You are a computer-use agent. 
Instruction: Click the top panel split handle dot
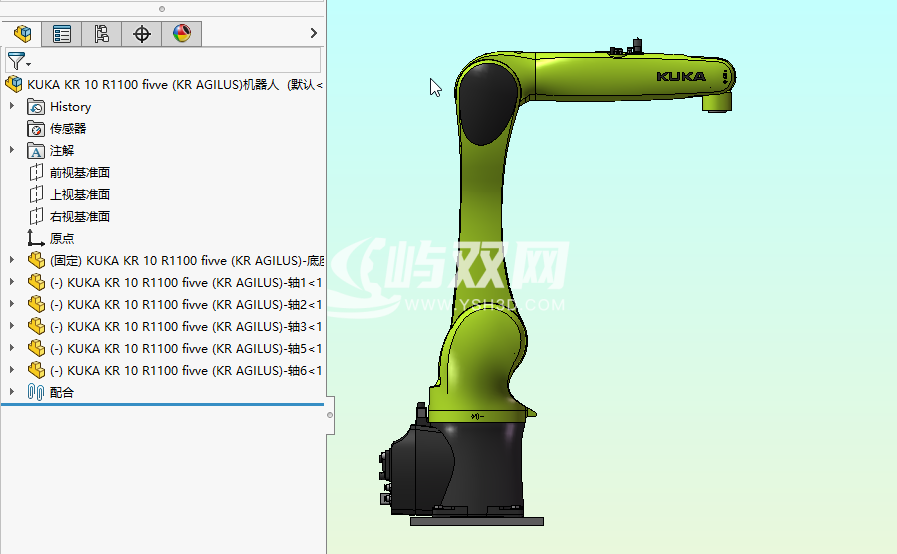162,9
